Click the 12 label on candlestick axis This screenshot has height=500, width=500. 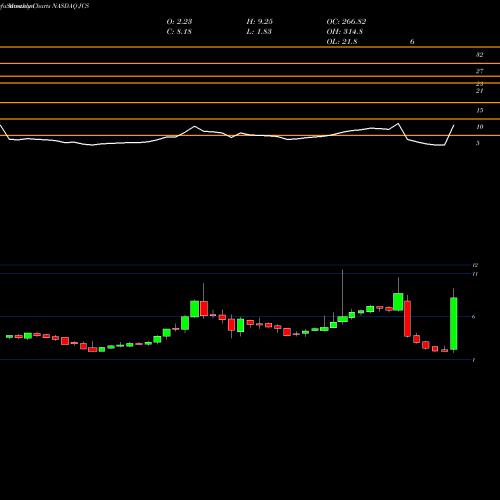pyautogui.click(x=475, y=265)
